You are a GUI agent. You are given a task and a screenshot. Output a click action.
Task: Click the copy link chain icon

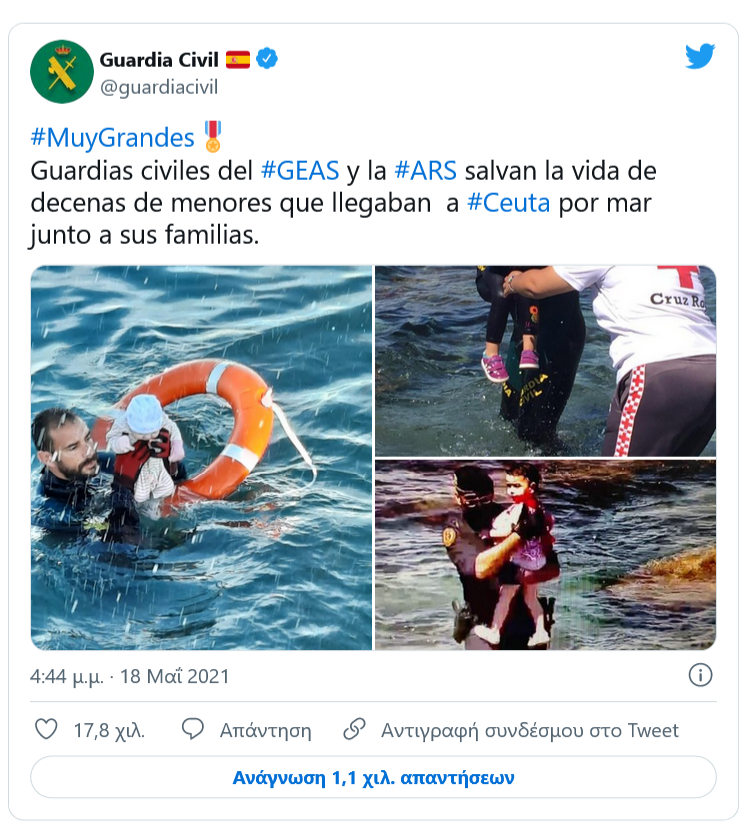[x=354, y=729]
